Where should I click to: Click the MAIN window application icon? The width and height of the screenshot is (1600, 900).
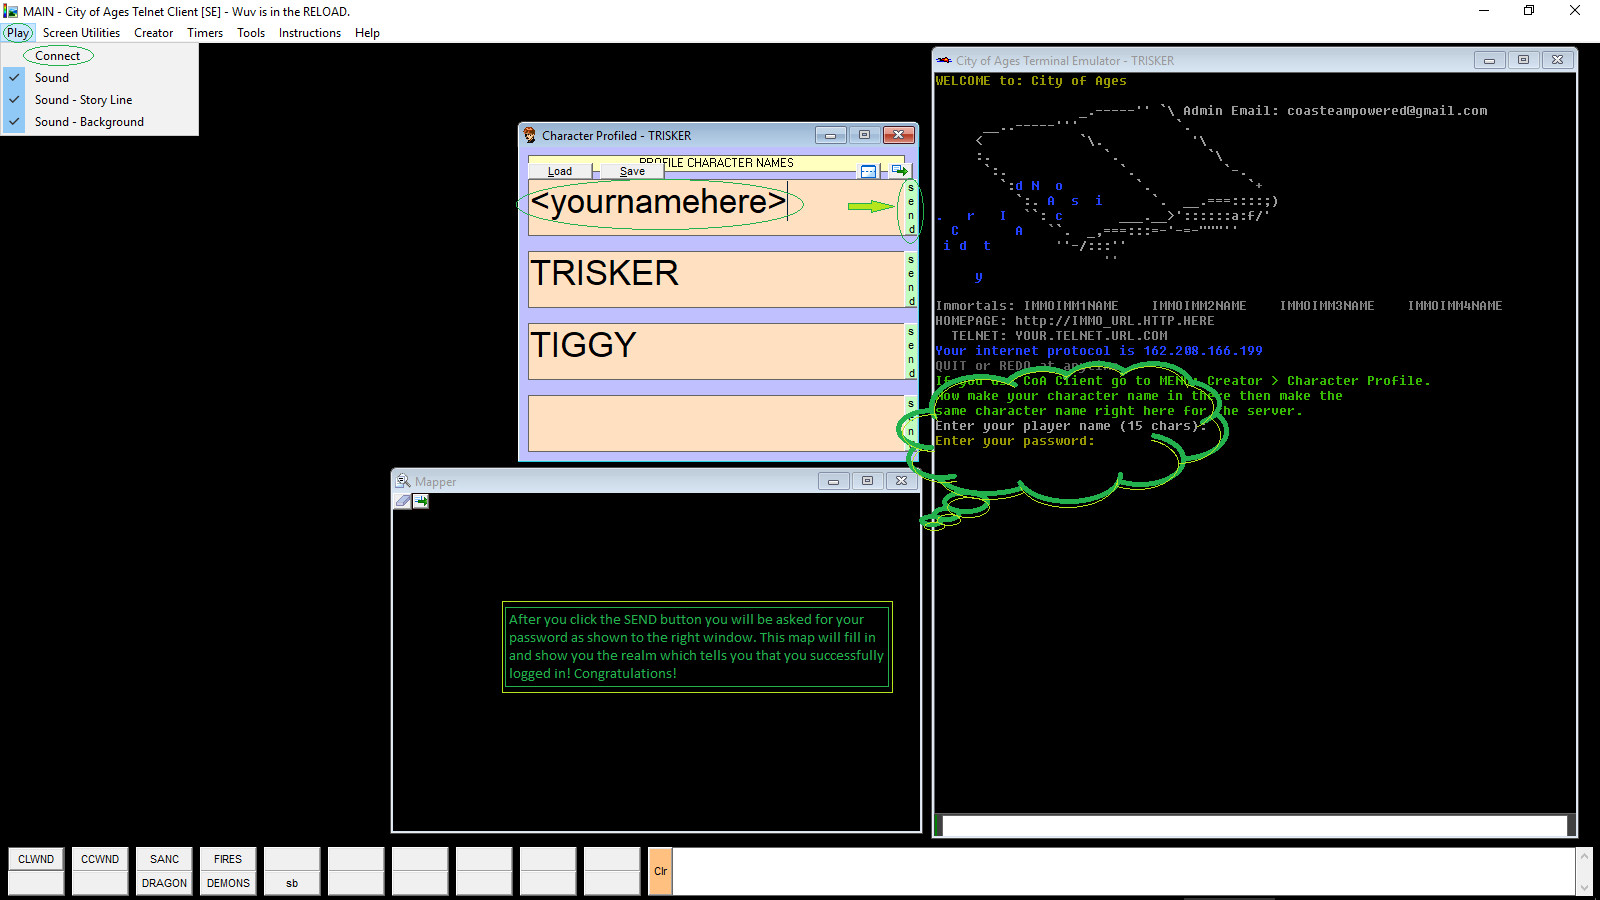point(10,11)
